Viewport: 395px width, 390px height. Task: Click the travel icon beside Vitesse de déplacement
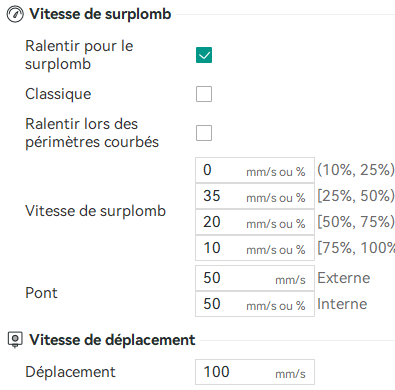coord(15,340)
